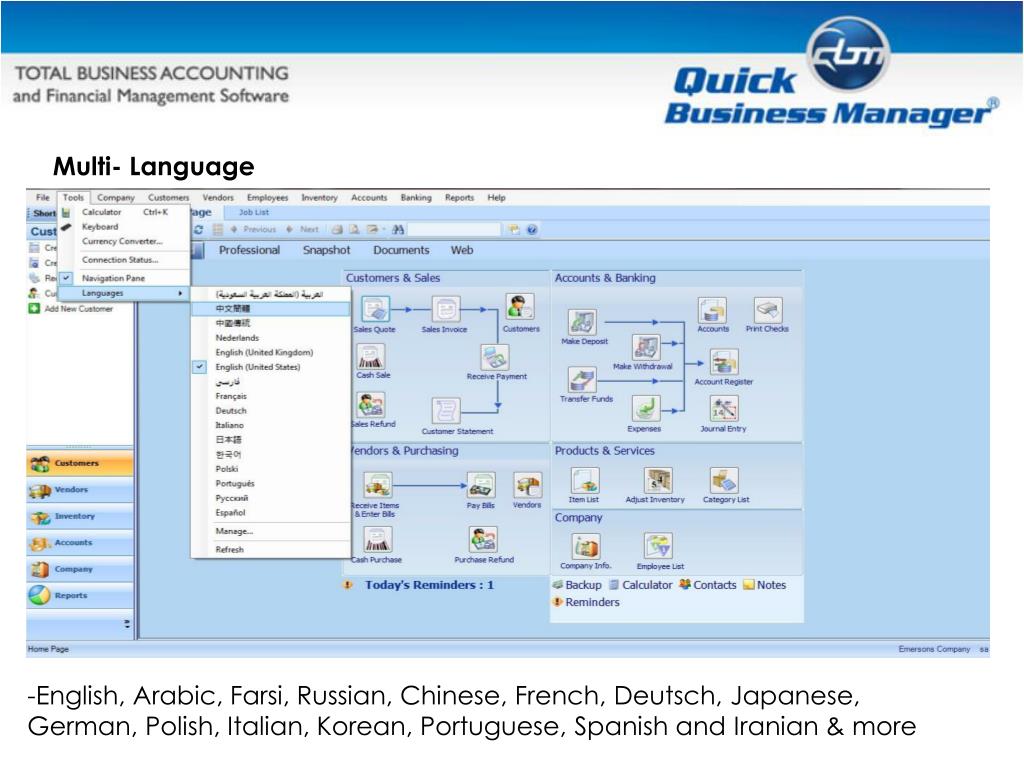This screenshot has height=768, width=1024.
Task: Choose Français language
Action: tap(231, 396)
